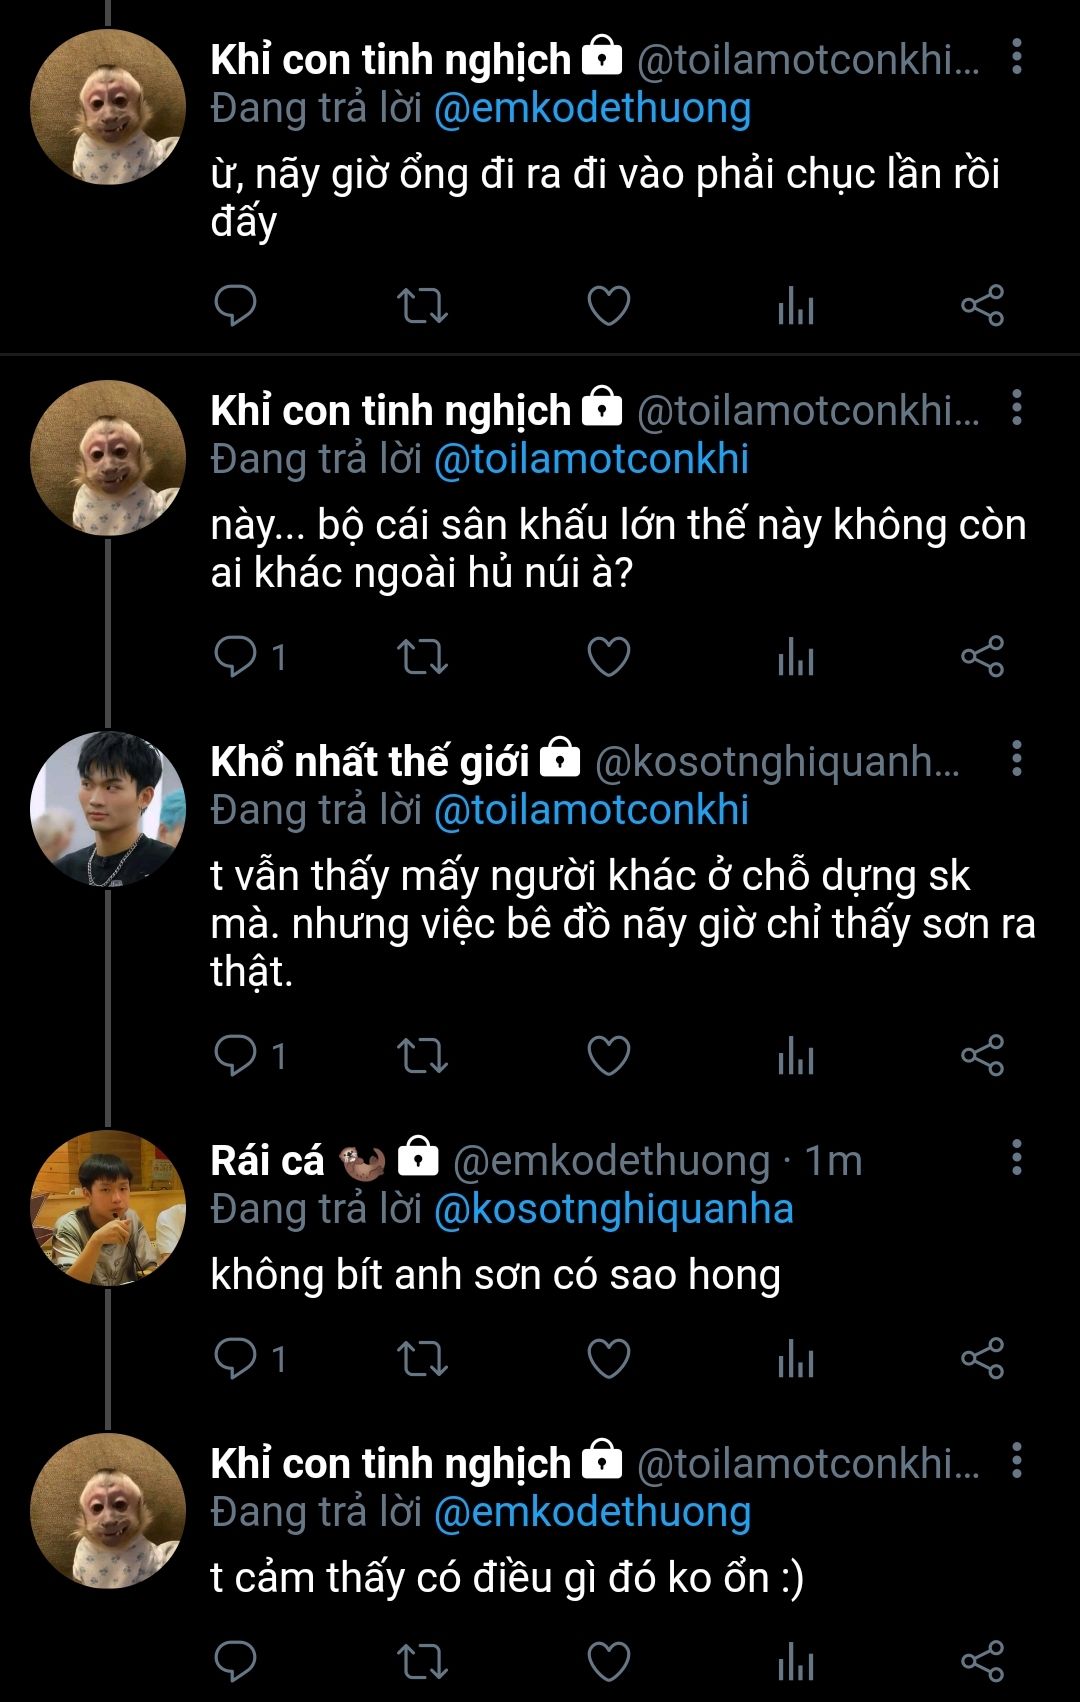Open @emkodethuong mention in the first tweet
Viewport: 1080px width, 1702px height.
pos(592,108)
